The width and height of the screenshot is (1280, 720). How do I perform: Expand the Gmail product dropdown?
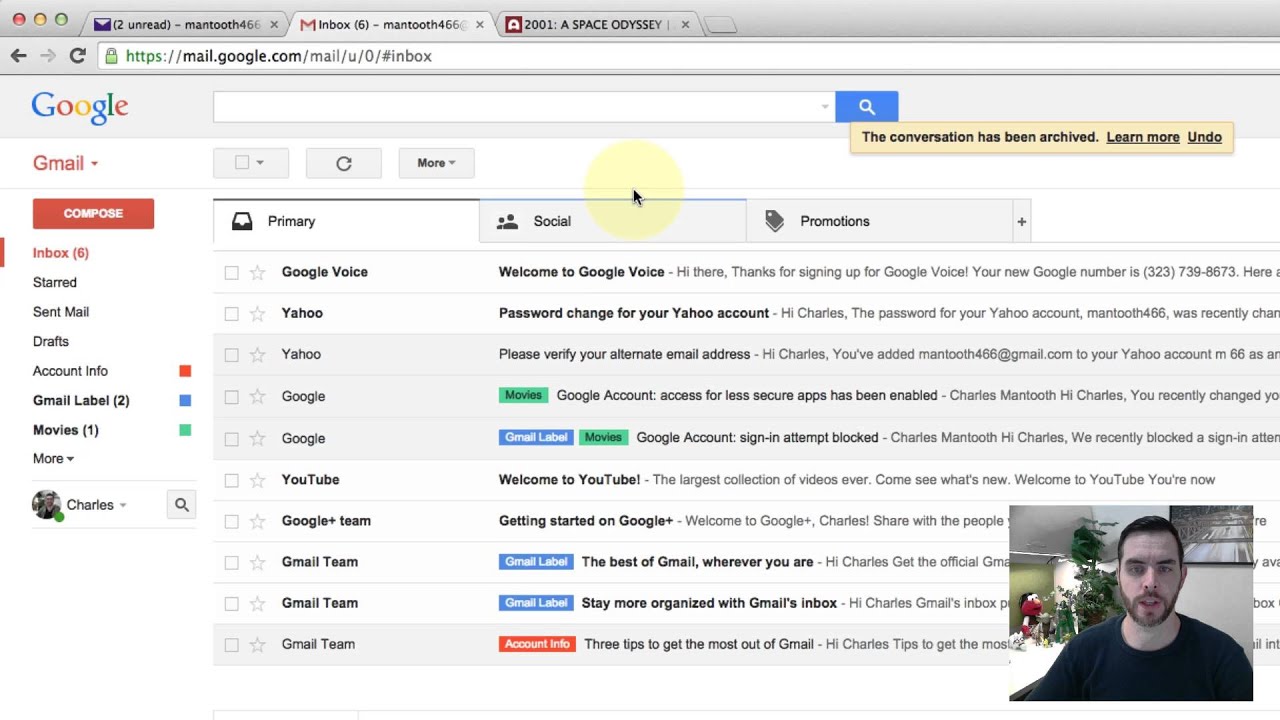(66, 164)
